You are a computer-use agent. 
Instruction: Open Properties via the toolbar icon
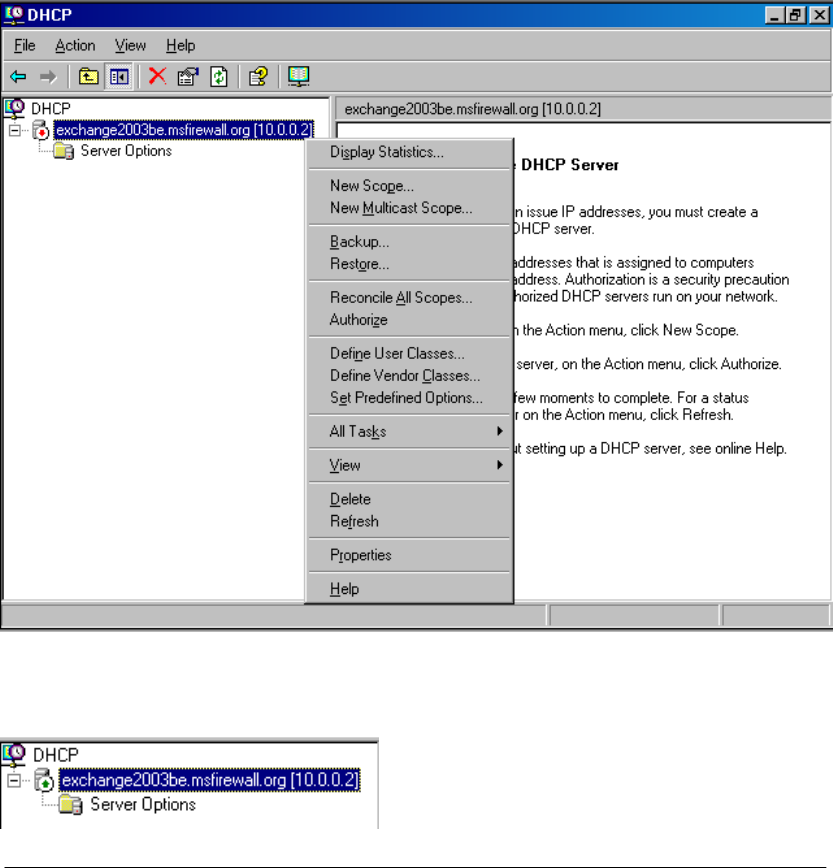click(188, 76)
